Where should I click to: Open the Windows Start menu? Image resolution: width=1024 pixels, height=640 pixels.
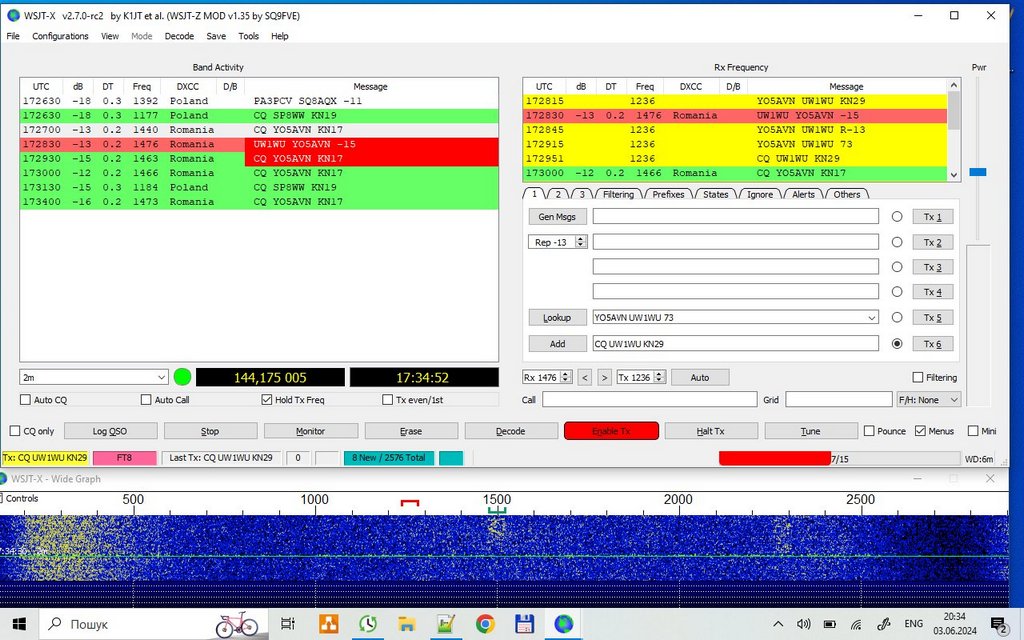tap(19, 624)
